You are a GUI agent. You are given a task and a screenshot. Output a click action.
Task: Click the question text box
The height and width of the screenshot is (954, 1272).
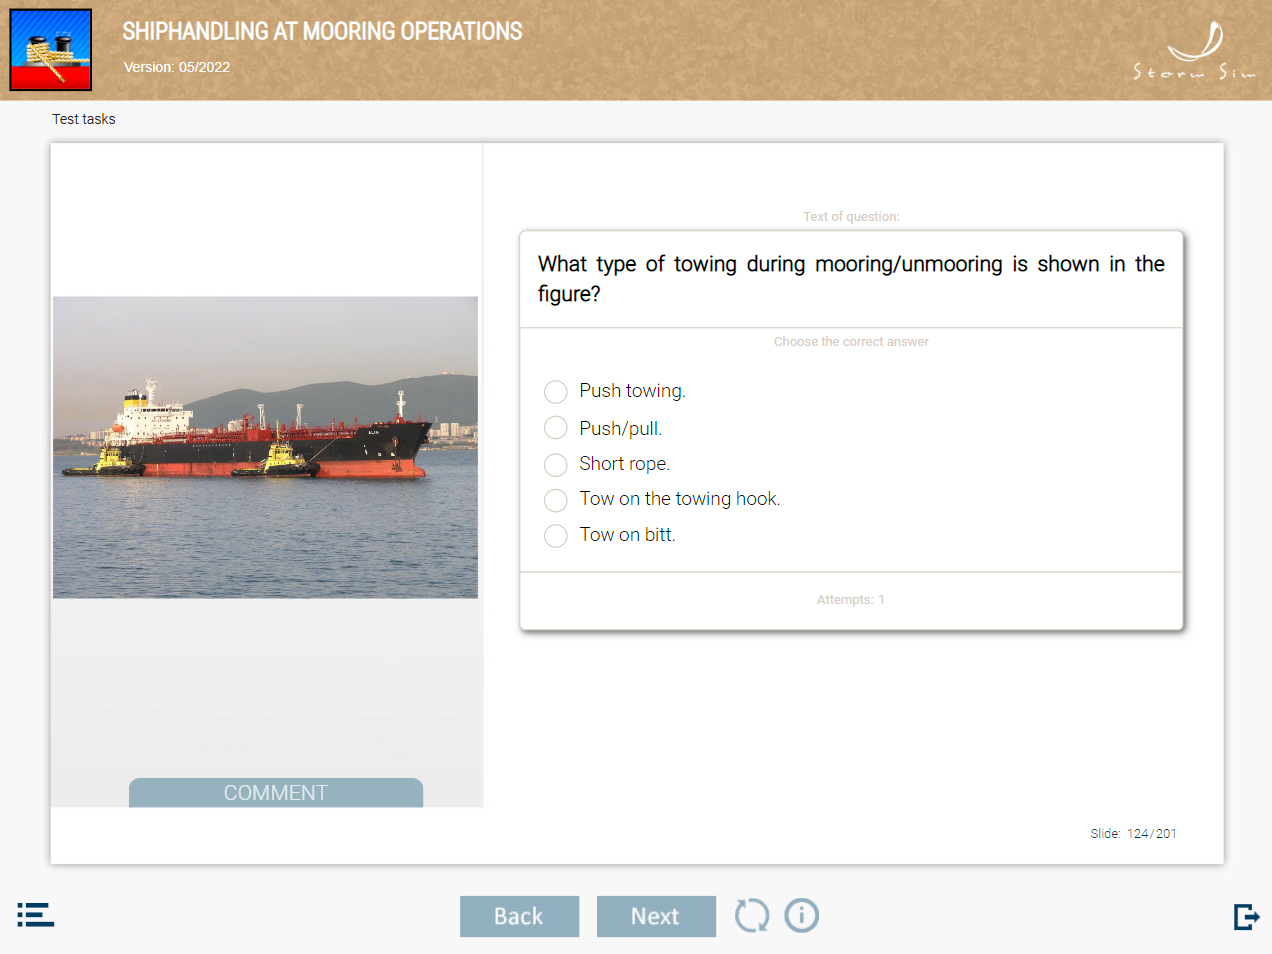pos(851,279)
